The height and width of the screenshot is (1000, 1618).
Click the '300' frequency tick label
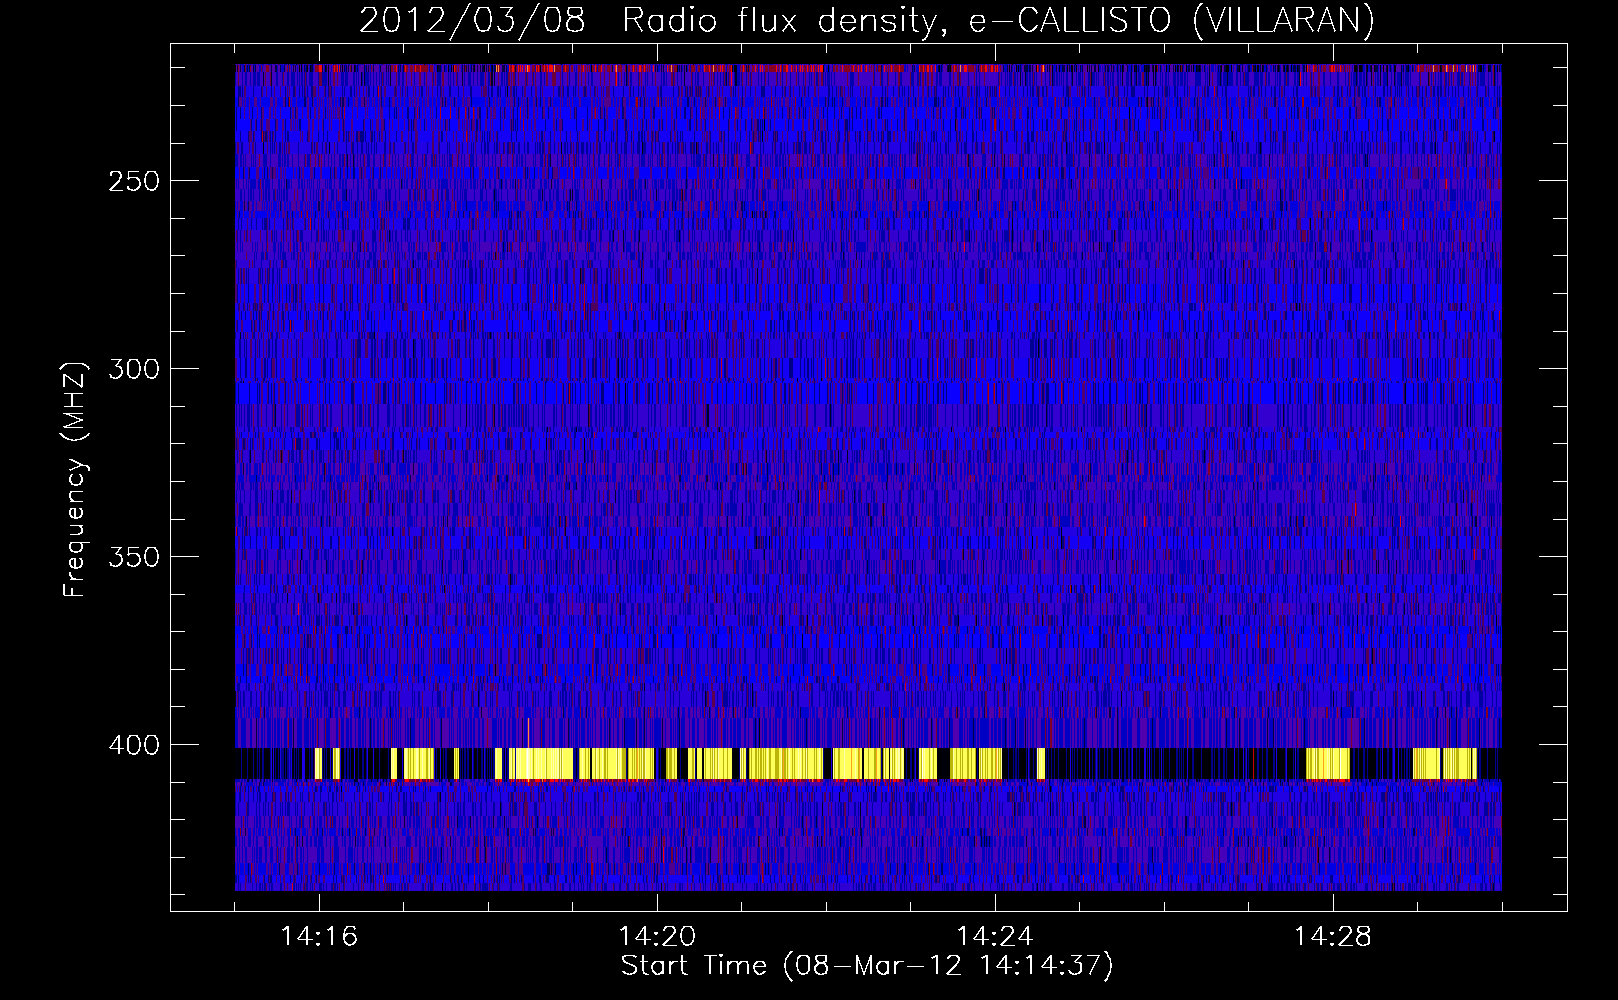[x=134, y=369]
